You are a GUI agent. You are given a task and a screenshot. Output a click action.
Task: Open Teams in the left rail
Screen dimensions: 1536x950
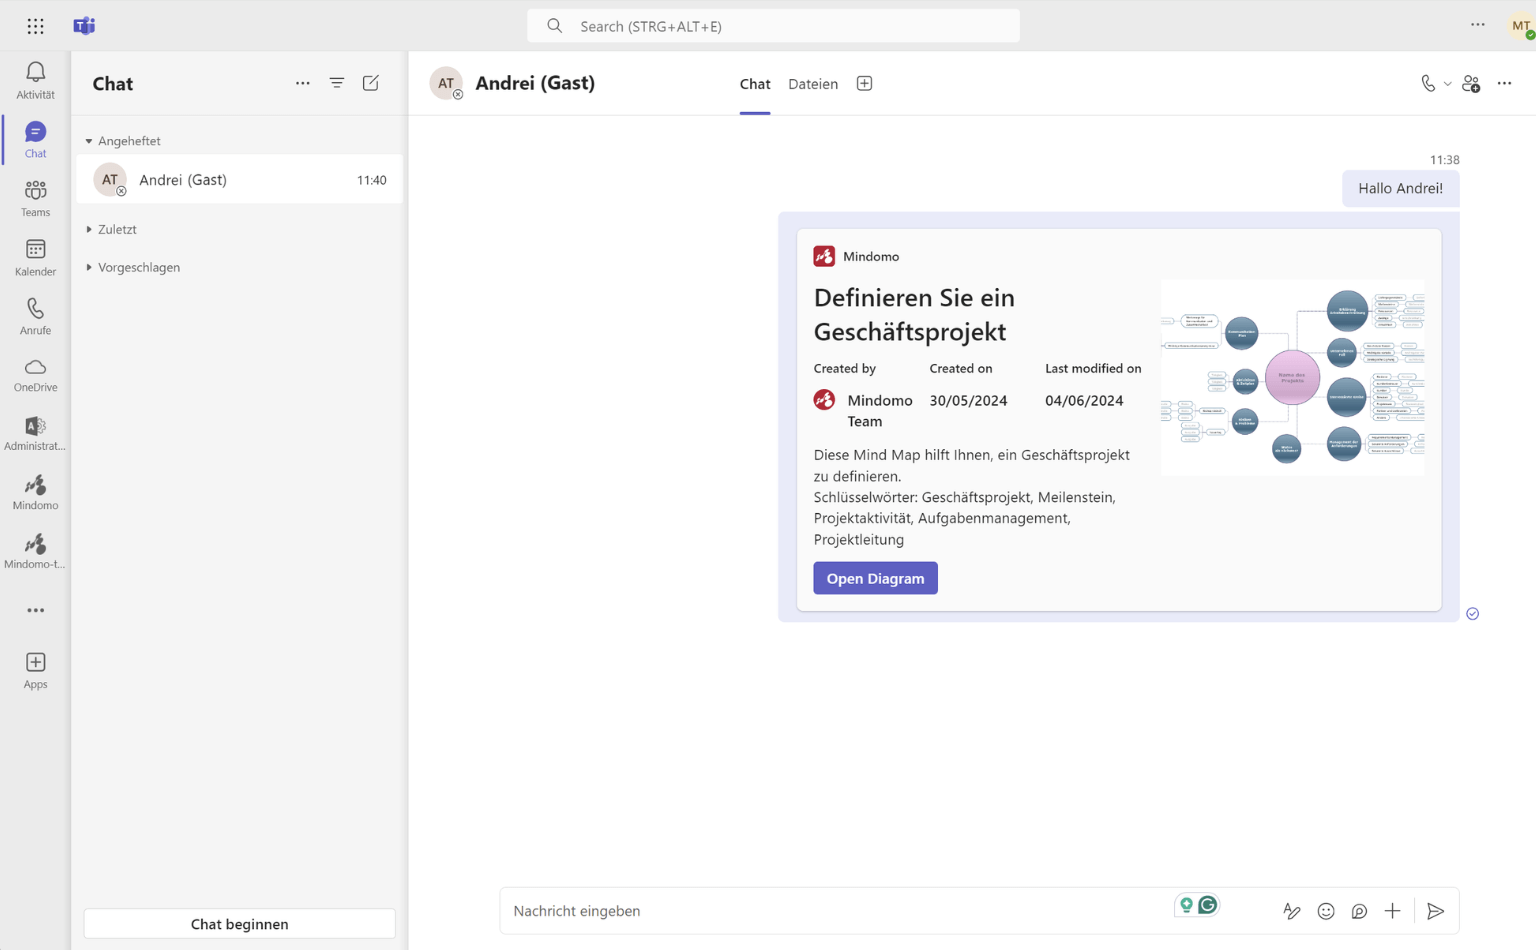tap(35, 198)
